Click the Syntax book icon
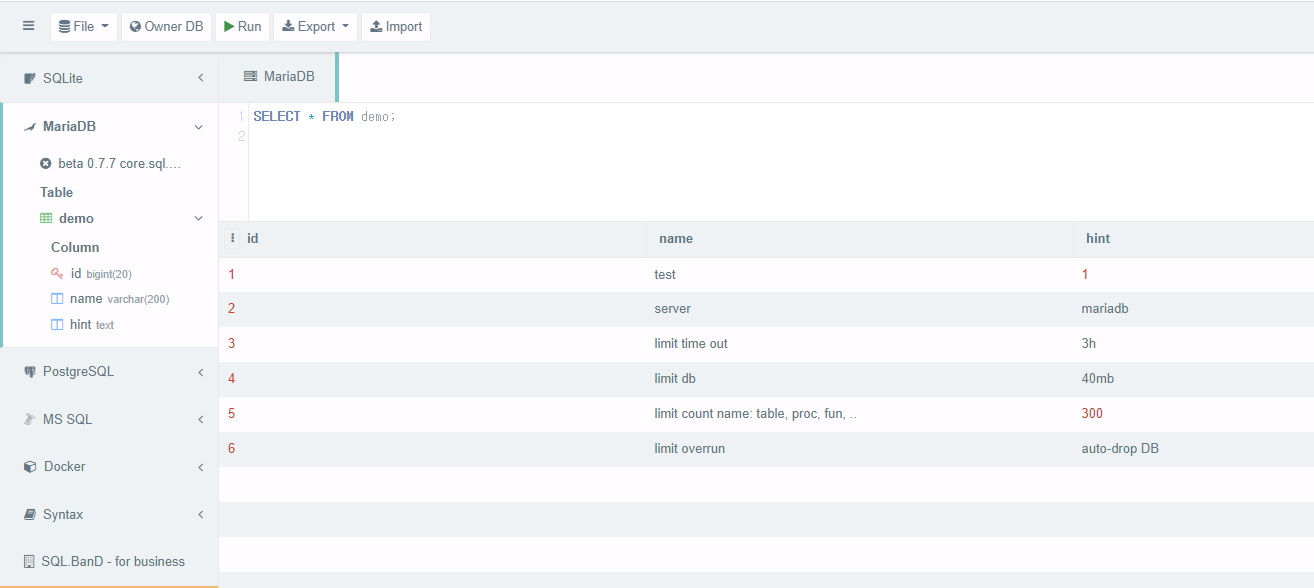 [30, 514]
